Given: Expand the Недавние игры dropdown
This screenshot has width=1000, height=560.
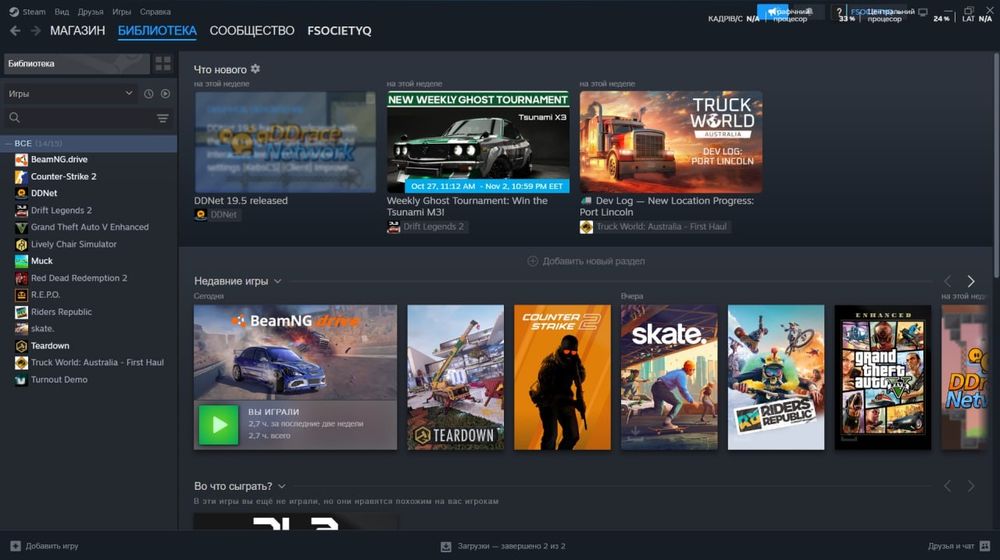Looking at the screenshot, I should click(277, 281).
